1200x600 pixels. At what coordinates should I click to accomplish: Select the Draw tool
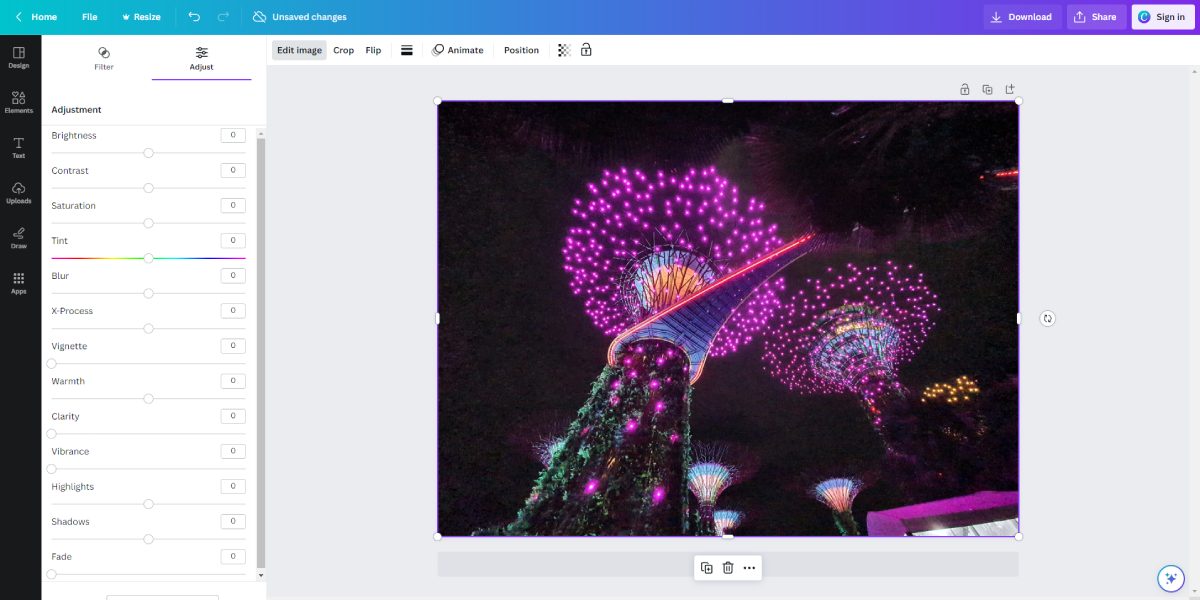[18, 237]
